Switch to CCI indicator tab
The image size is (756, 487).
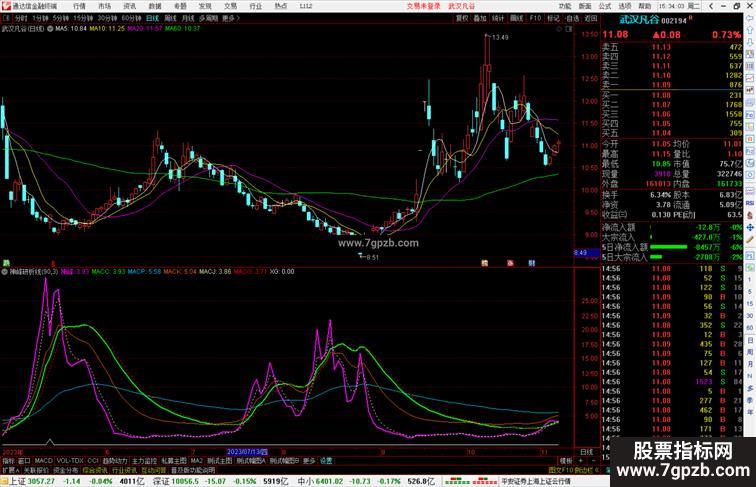click(93, 461)
